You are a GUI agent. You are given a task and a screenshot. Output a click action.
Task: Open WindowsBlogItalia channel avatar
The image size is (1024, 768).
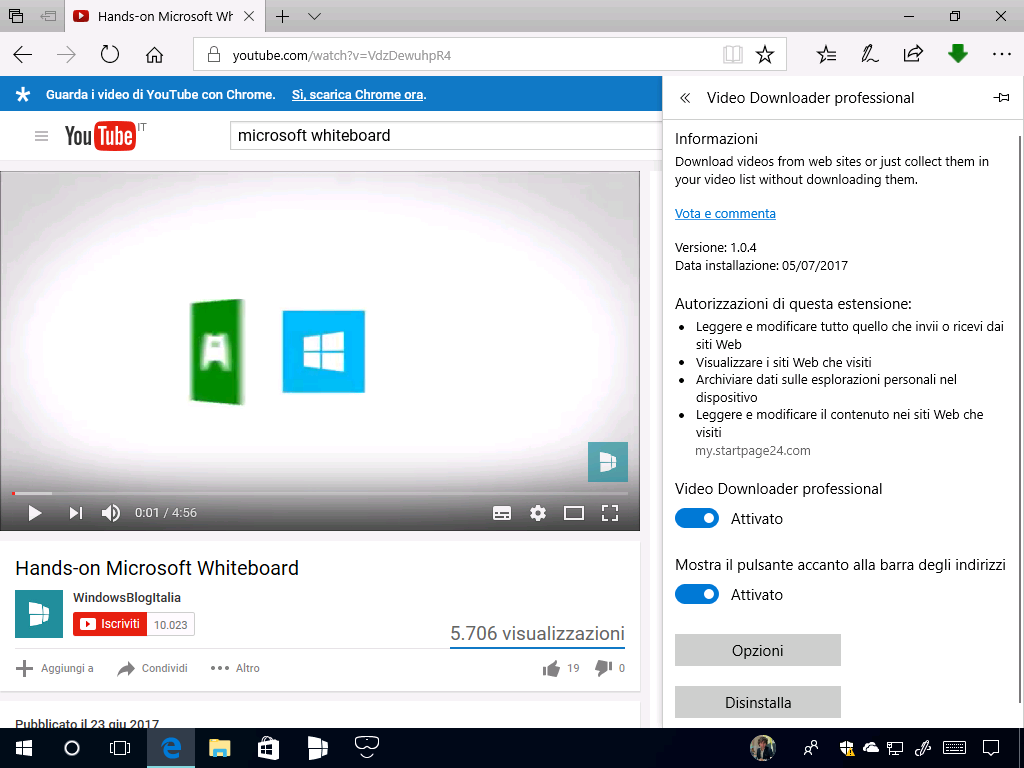[x=39, y=614]
